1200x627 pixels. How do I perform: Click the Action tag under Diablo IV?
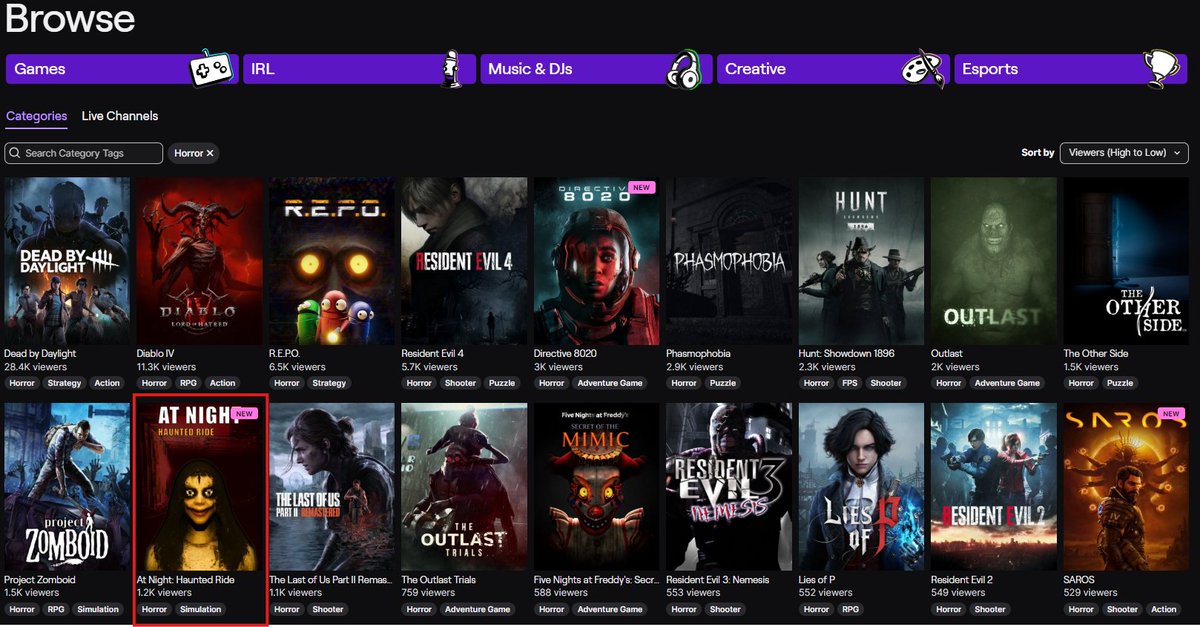(x=223, y=383)
